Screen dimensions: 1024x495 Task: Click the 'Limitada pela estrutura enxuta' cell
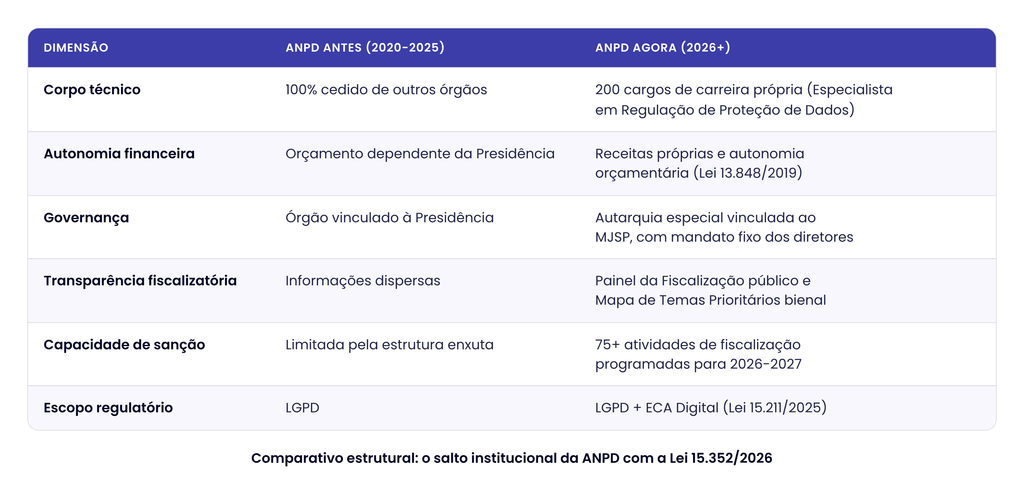[x=389, y=344]
